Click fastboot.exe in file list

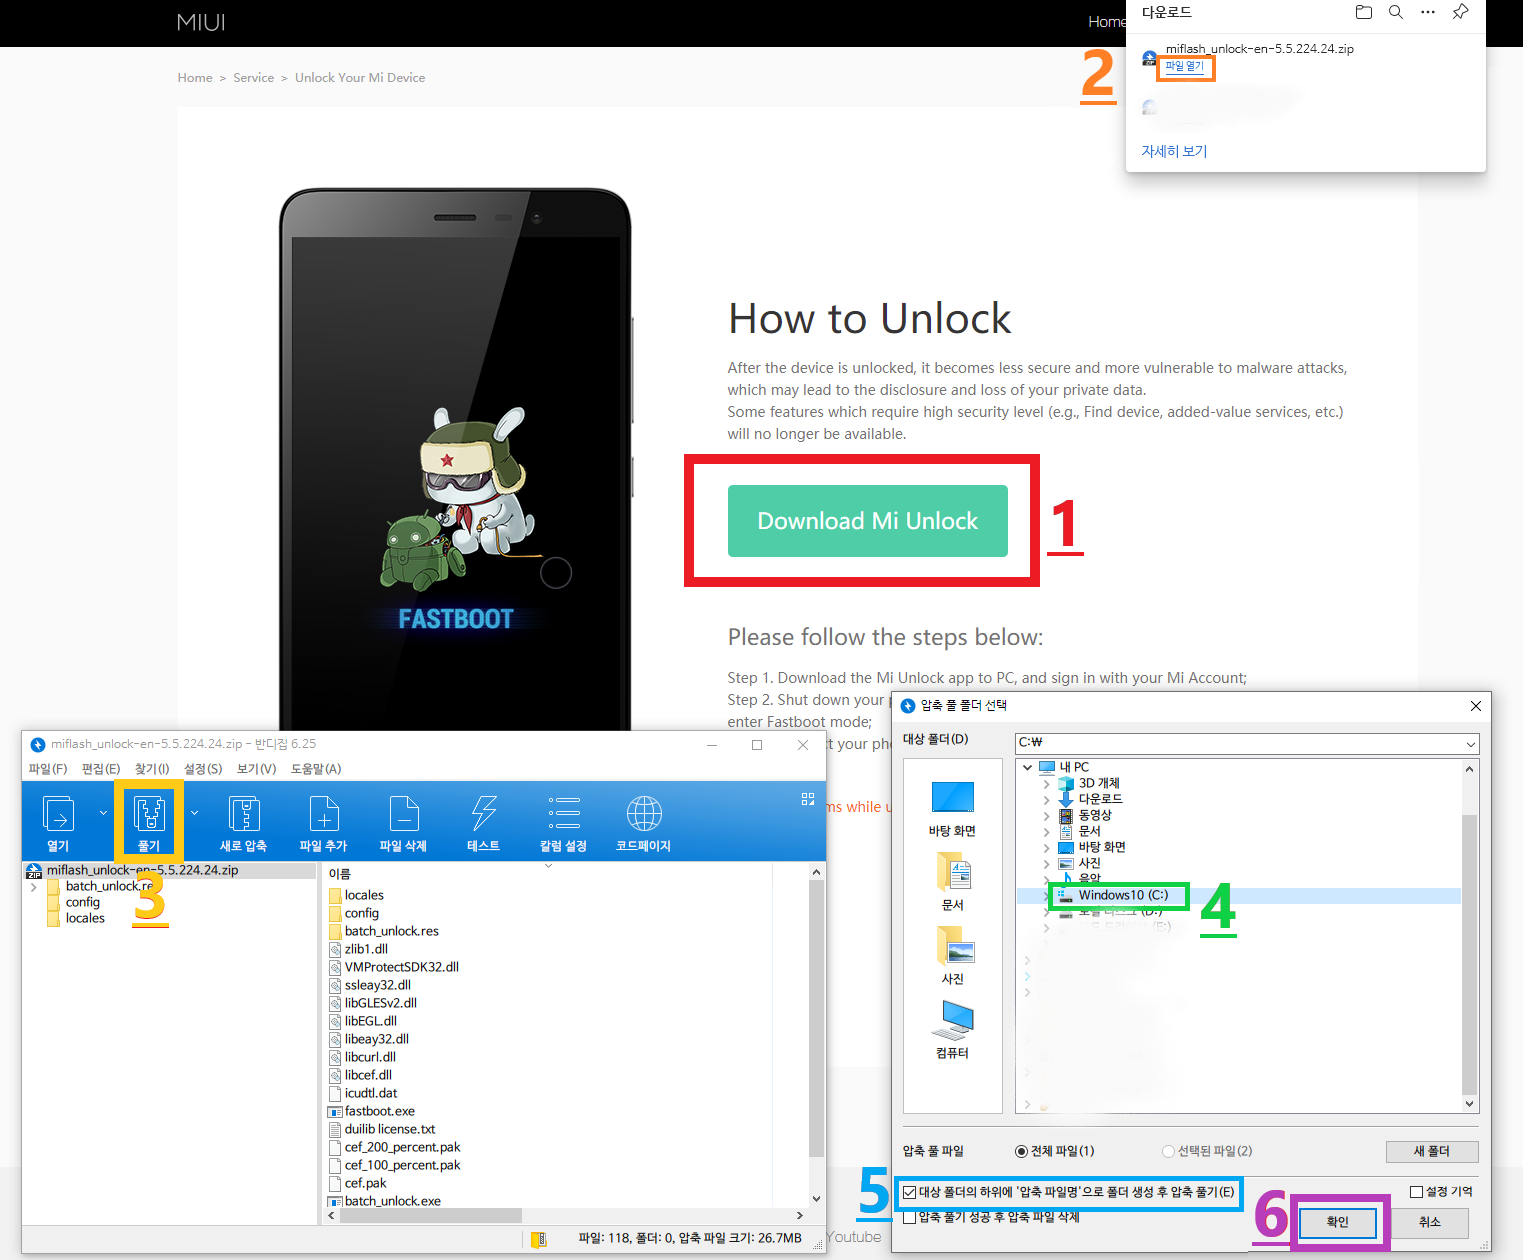[379, 1111]
